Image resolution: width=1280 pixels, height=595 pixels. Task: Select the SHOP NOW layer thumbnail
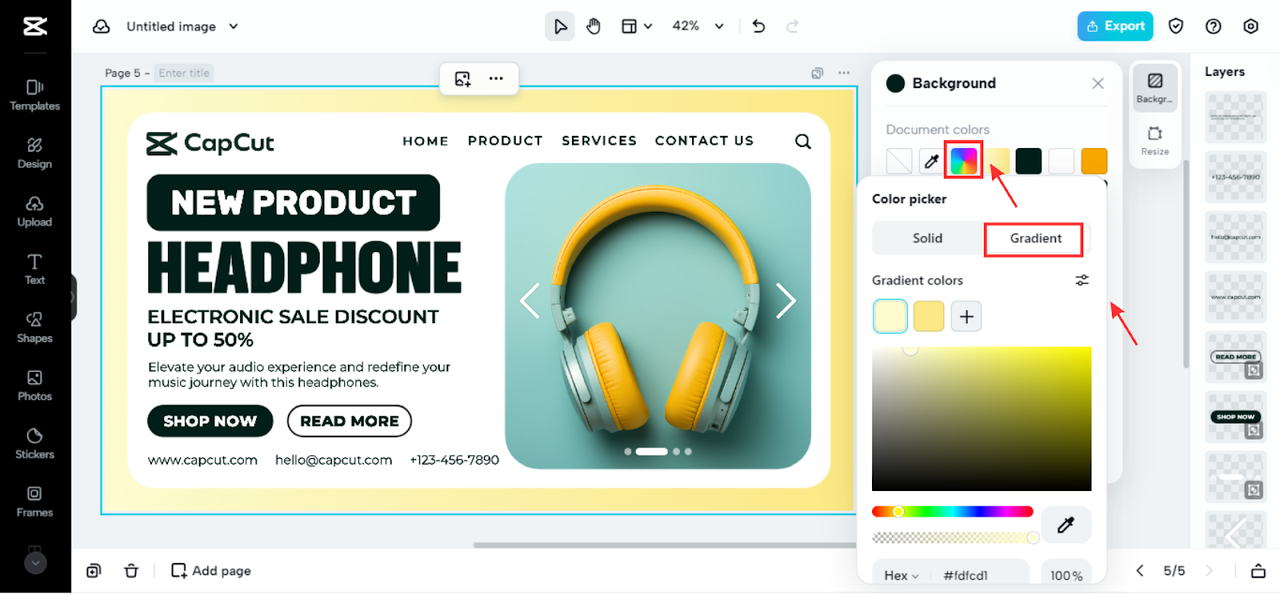[x=1236, y=417]
